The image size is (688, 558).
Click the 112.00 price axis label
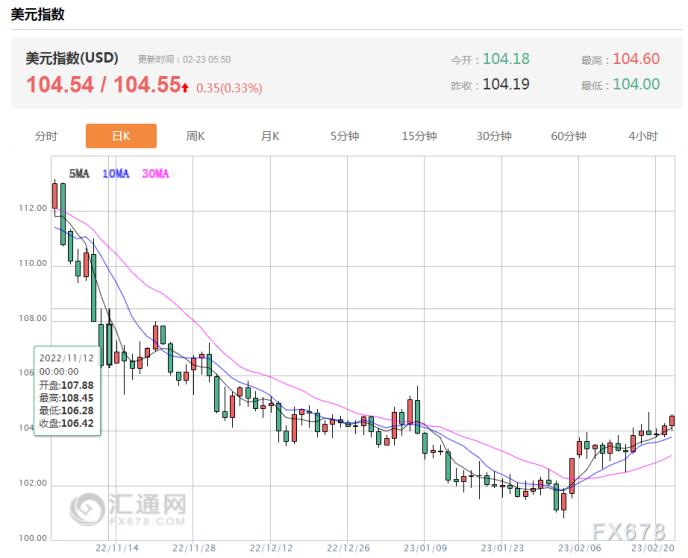click(32, 208)
